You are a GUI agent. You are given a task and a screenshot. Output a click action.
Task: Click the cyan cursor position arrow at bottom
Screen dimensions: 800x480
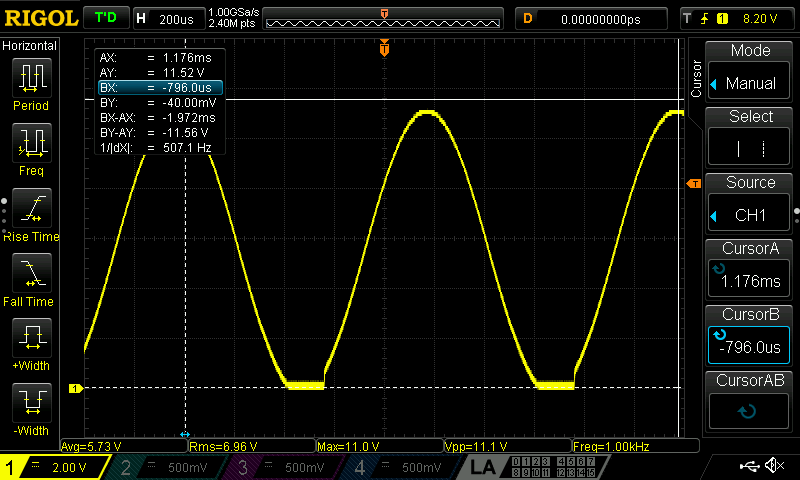[x=185, y=435]
